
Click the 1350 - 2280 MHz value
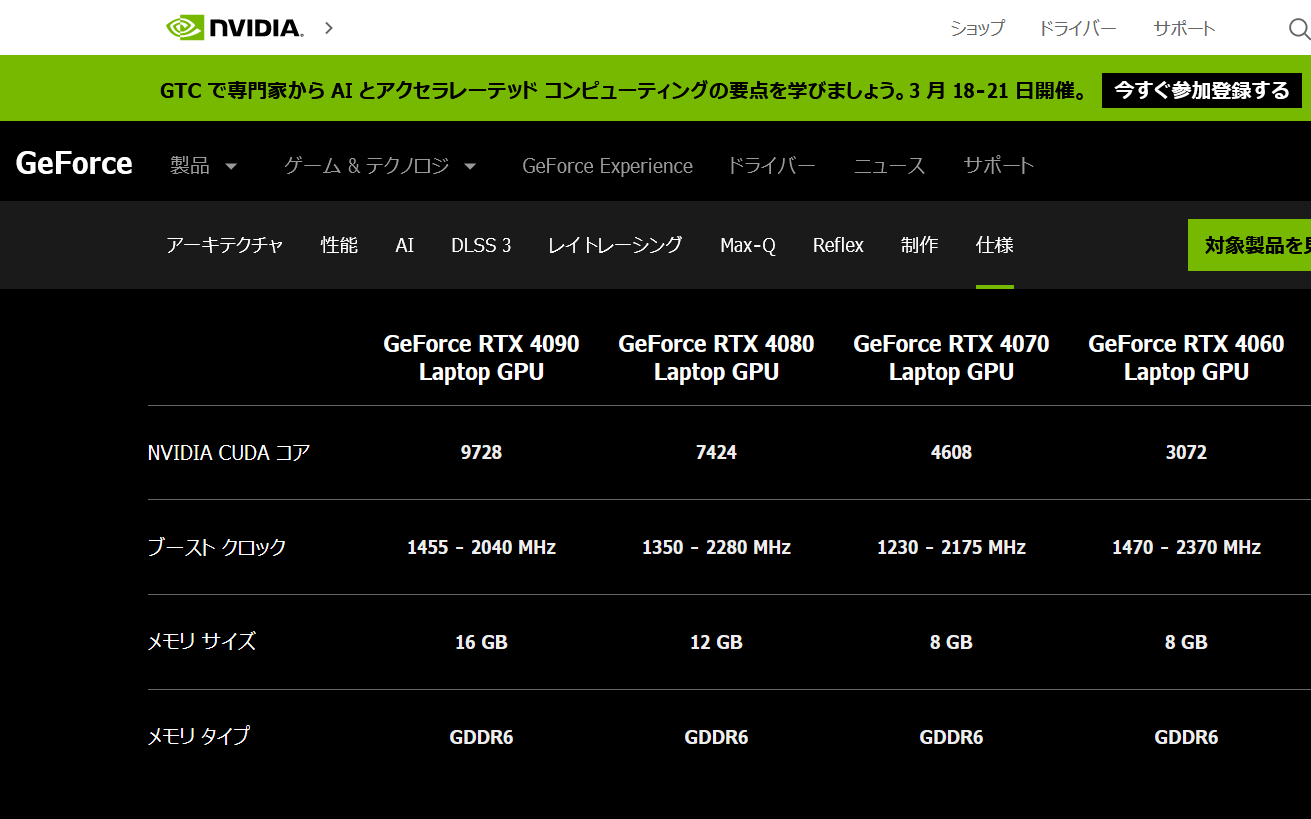tap(716, 548)
